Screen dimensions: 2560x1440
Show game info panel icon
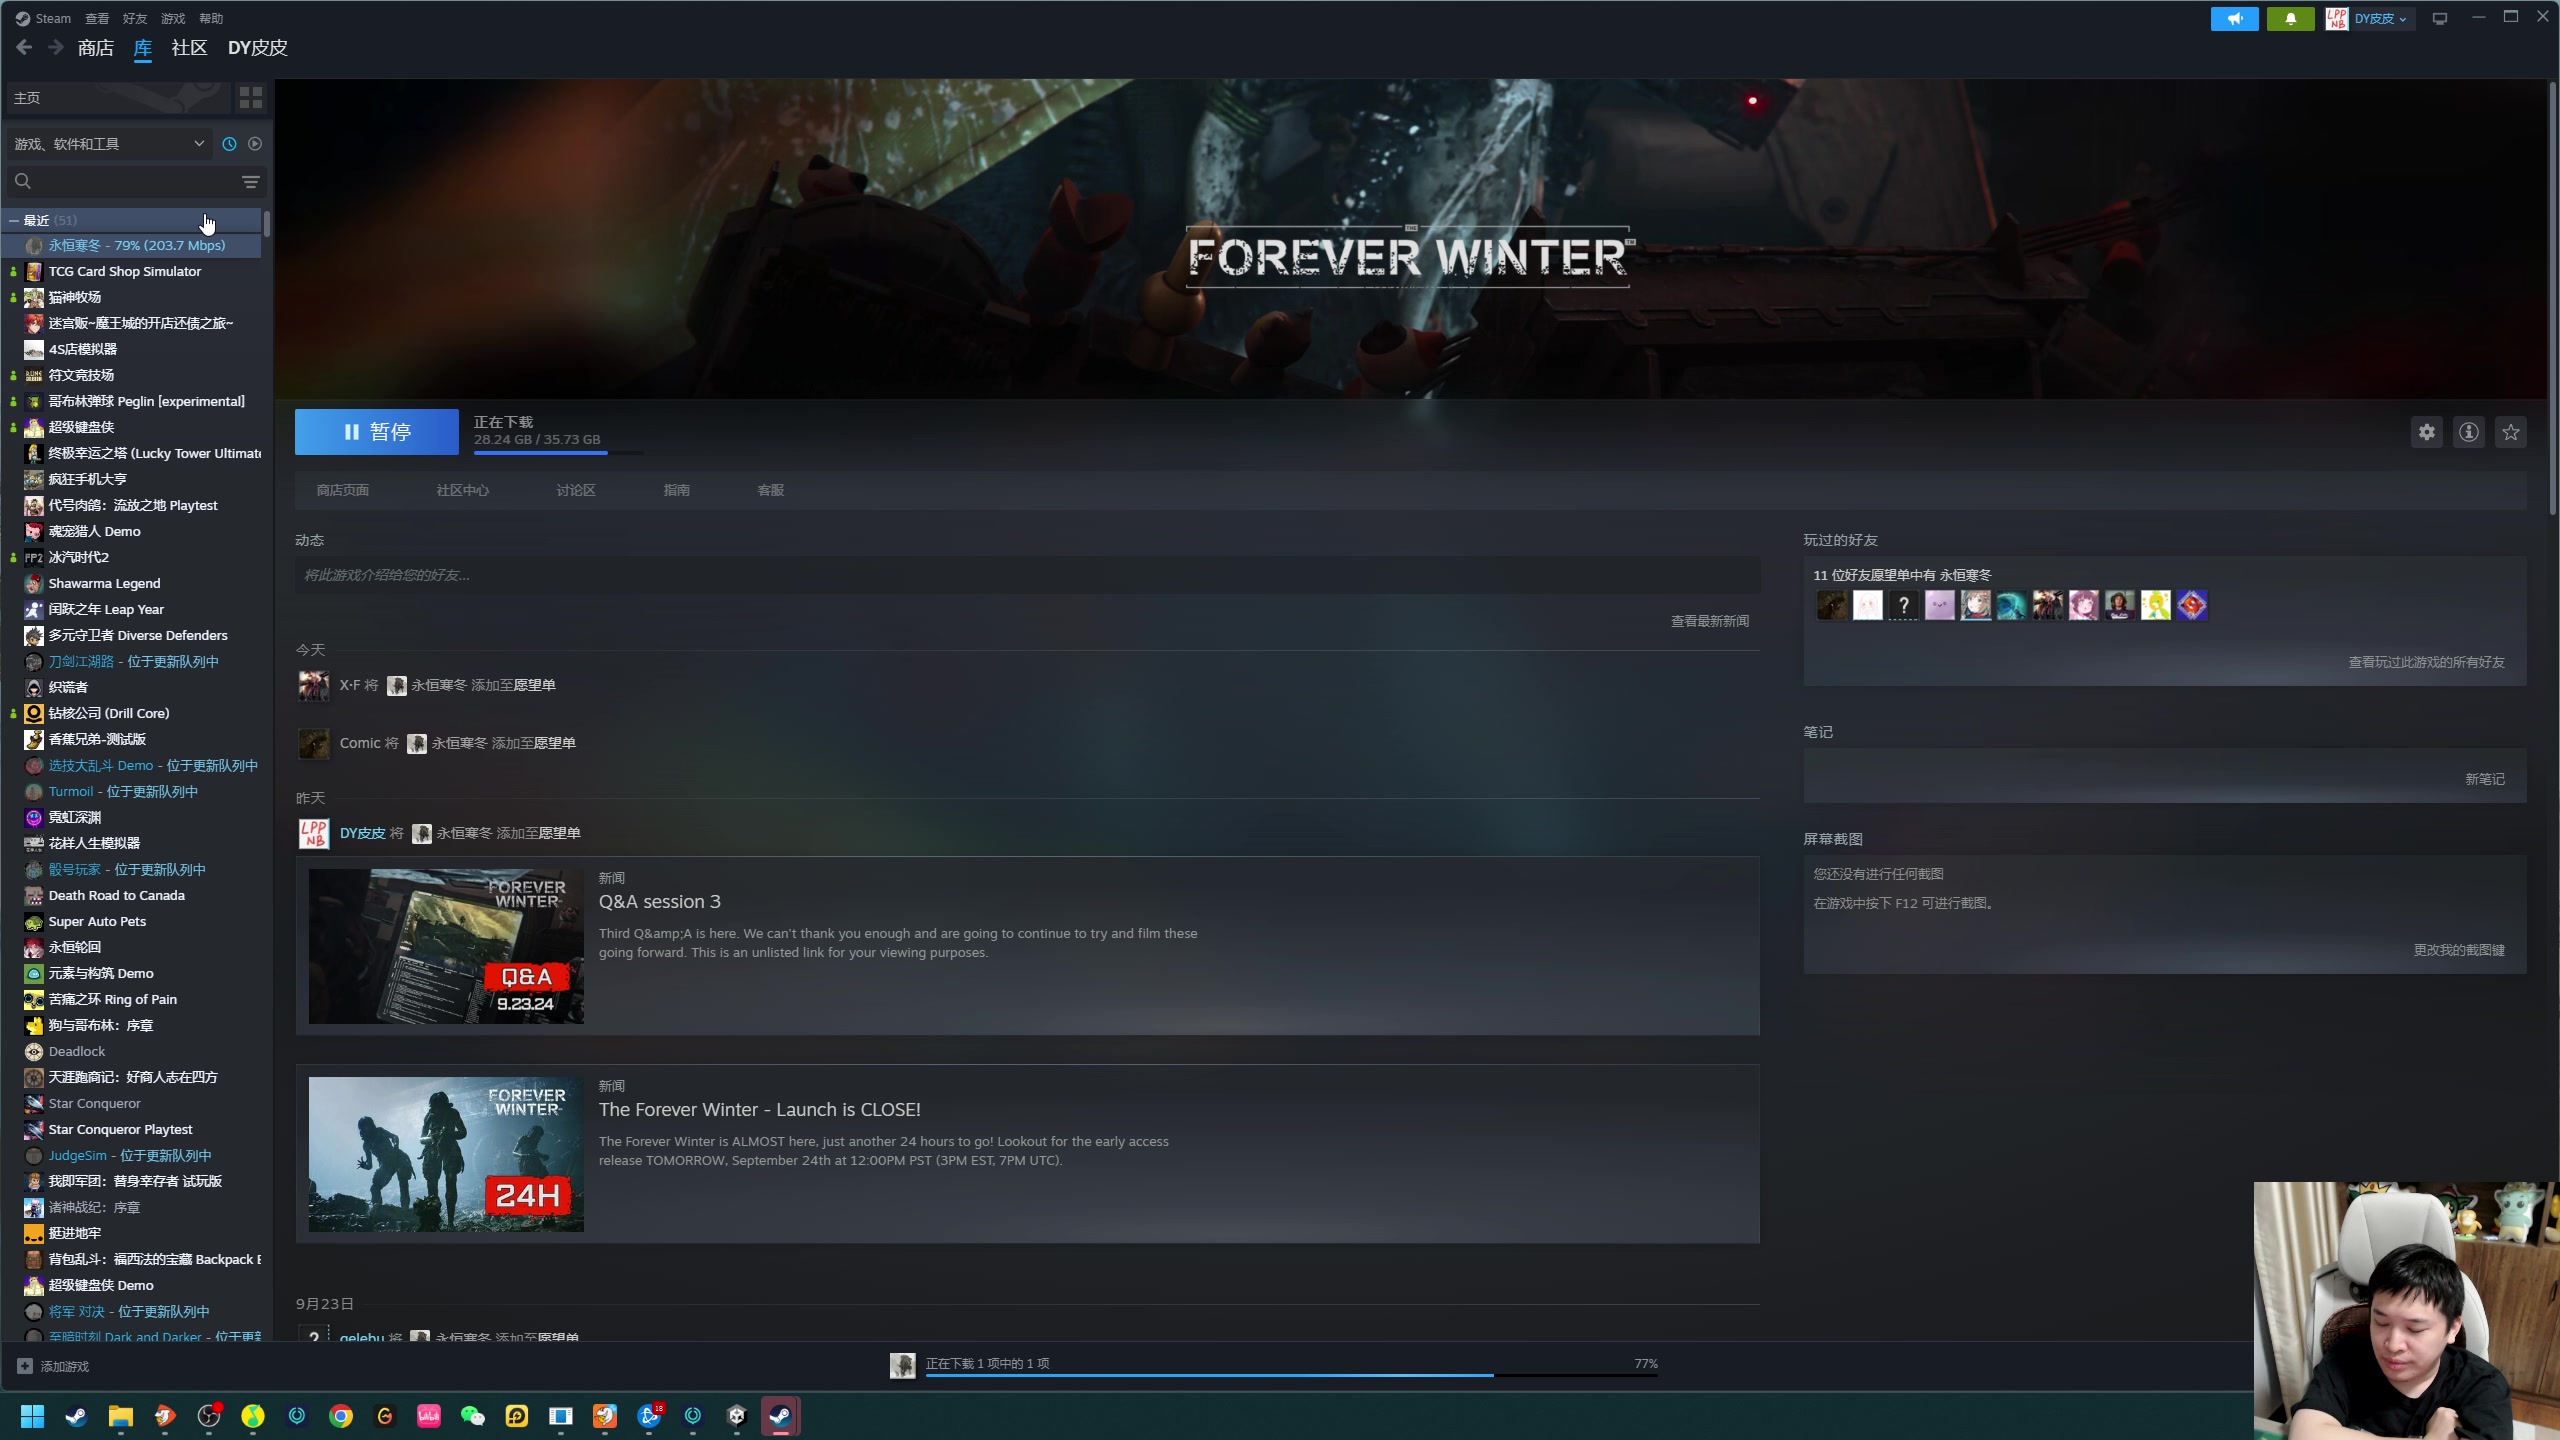click(x=2469, y=432)
